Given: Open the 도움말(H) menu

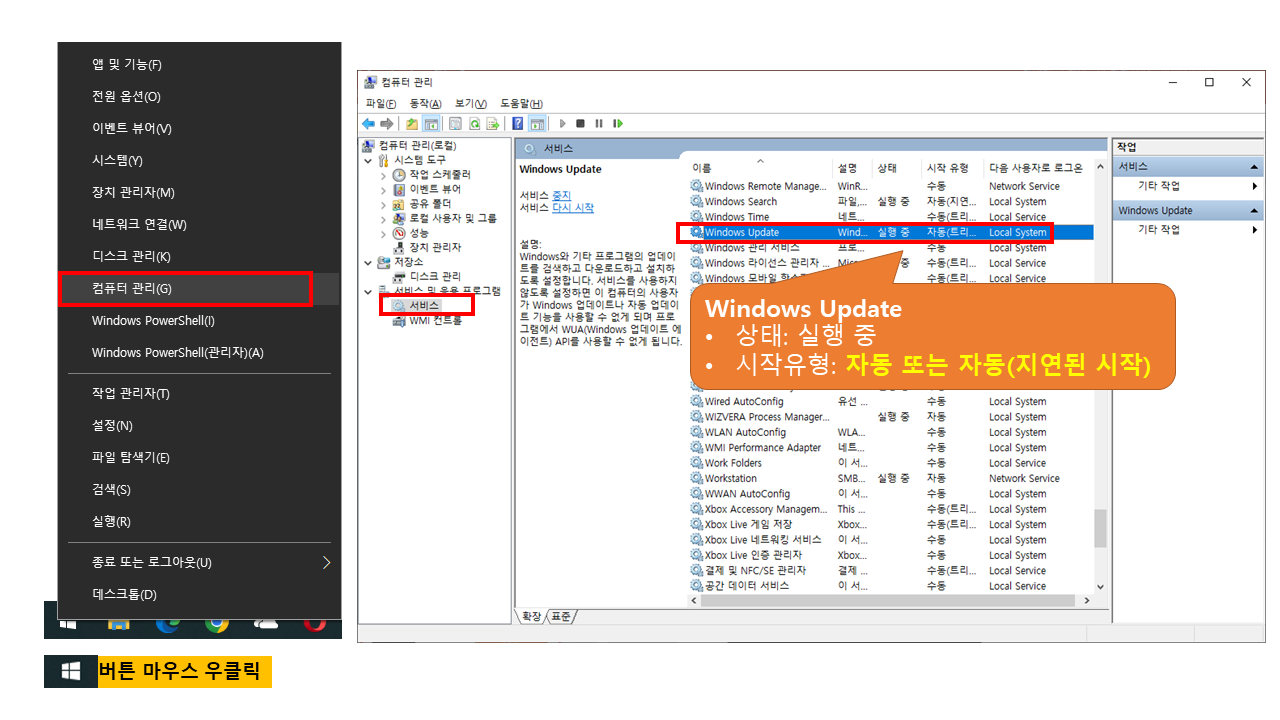Looking at the screenshot, I should coord(522,104).
